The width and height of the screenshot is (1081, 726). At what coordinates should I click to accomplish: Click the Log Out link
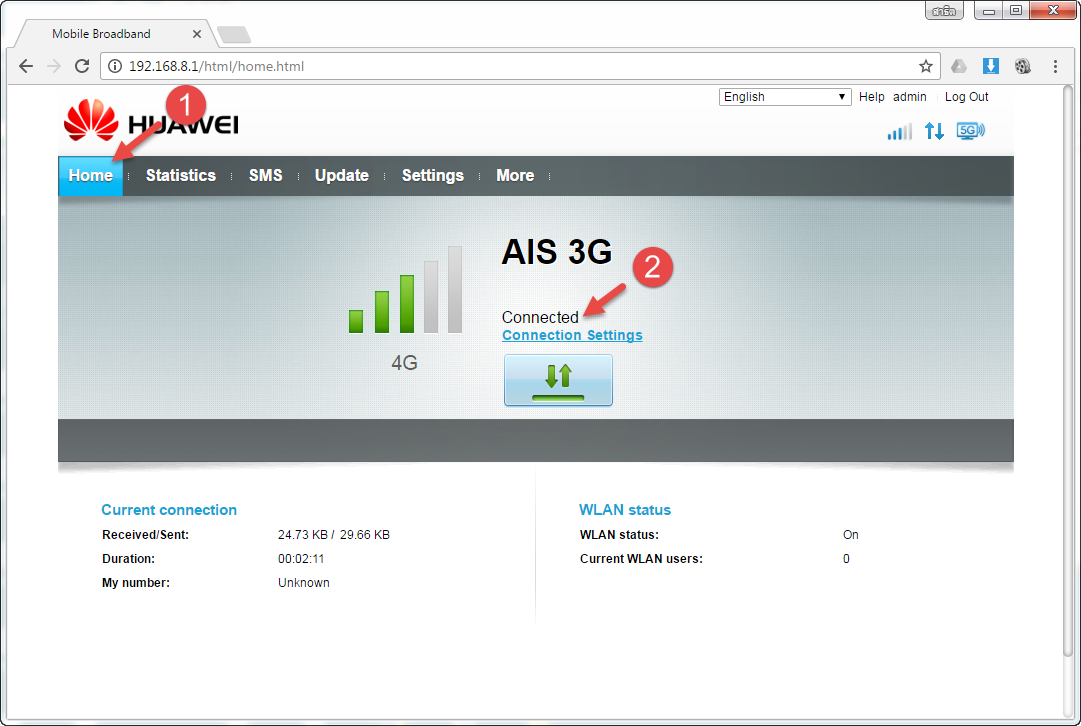967,97
